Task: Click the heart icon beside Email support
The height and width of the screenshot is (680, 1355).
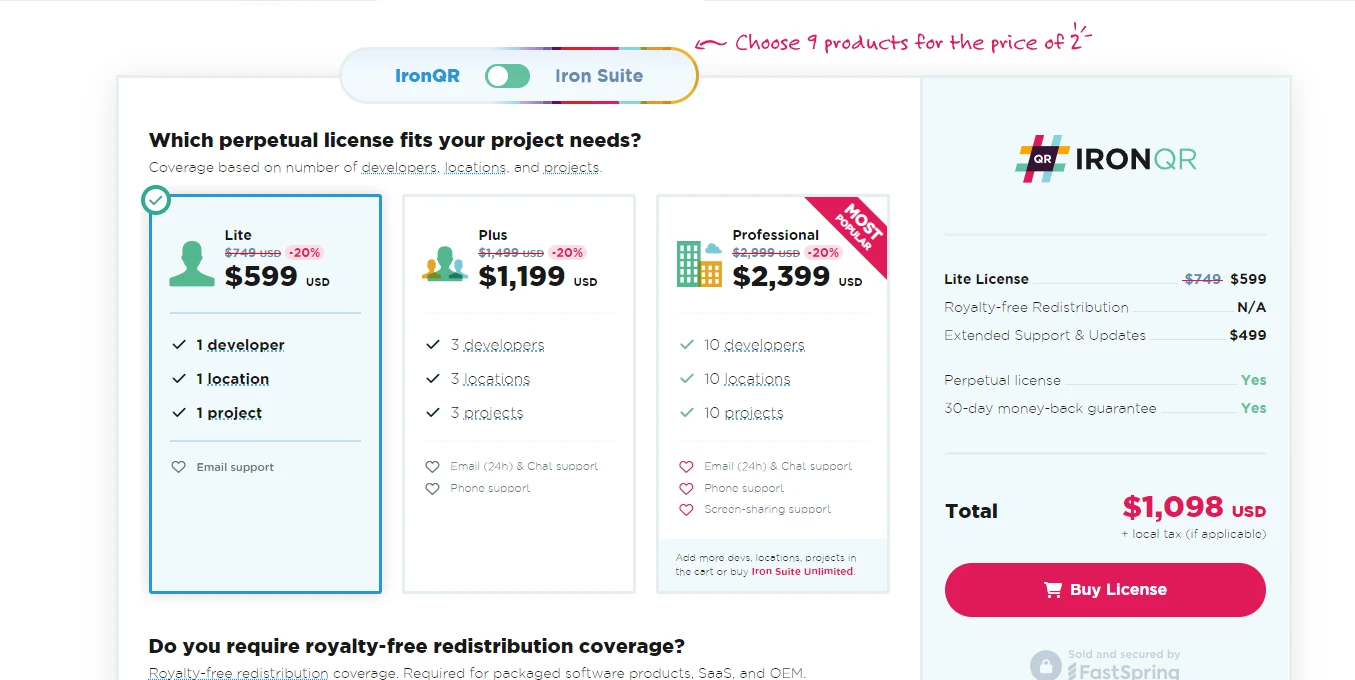Action: click(179, 467)
